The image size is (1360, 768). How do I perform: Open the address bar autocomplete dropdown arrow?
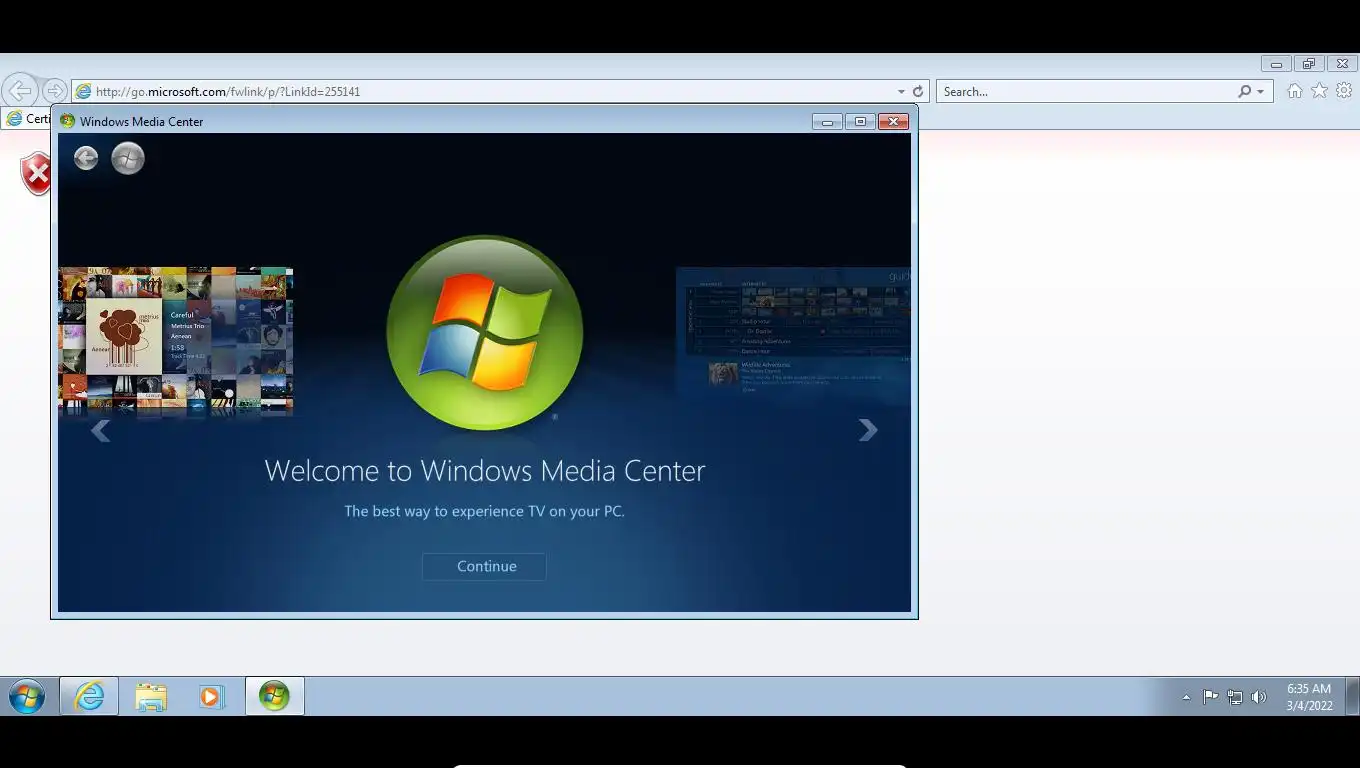(901, 91)
